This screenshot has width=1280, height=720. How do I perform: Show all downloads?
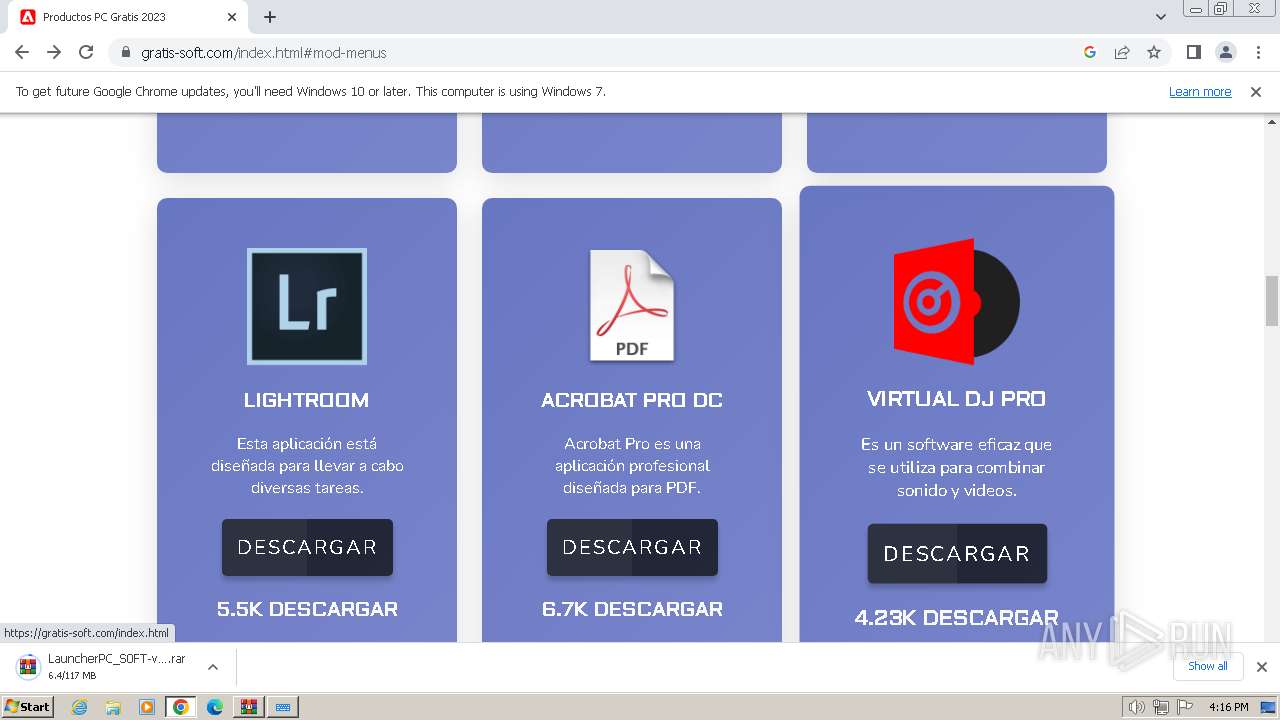1207,666
